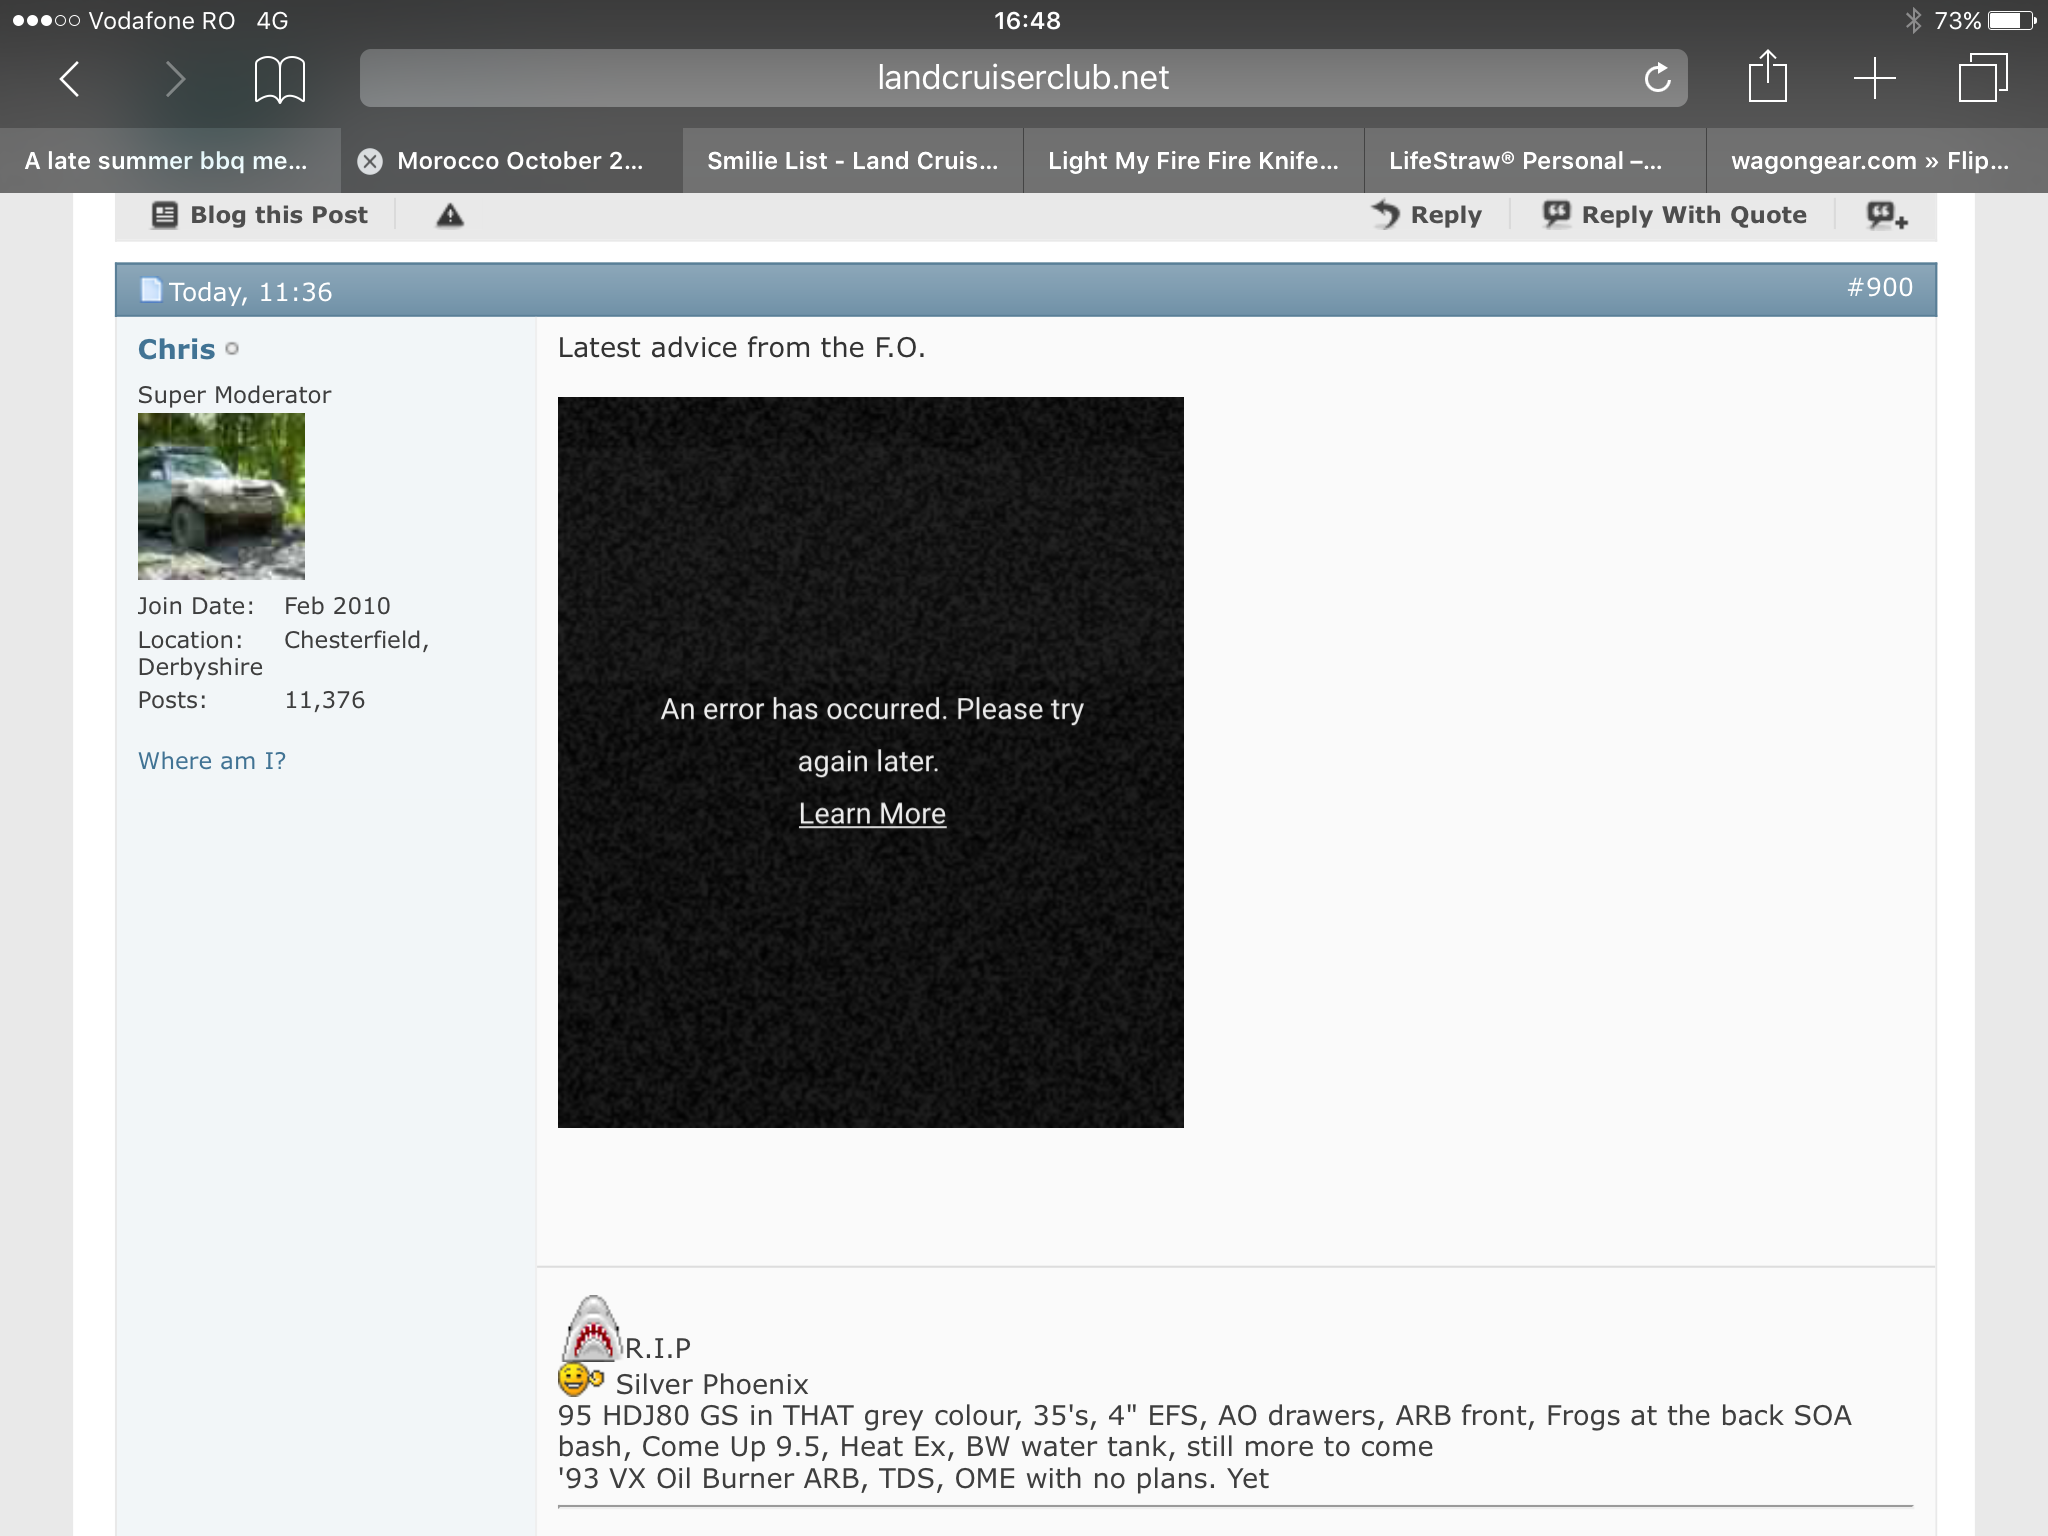Viewport: 2048px width, 1536px height.
Task: Tap the battery indicator in status bar
Action: coord(2013,20)
